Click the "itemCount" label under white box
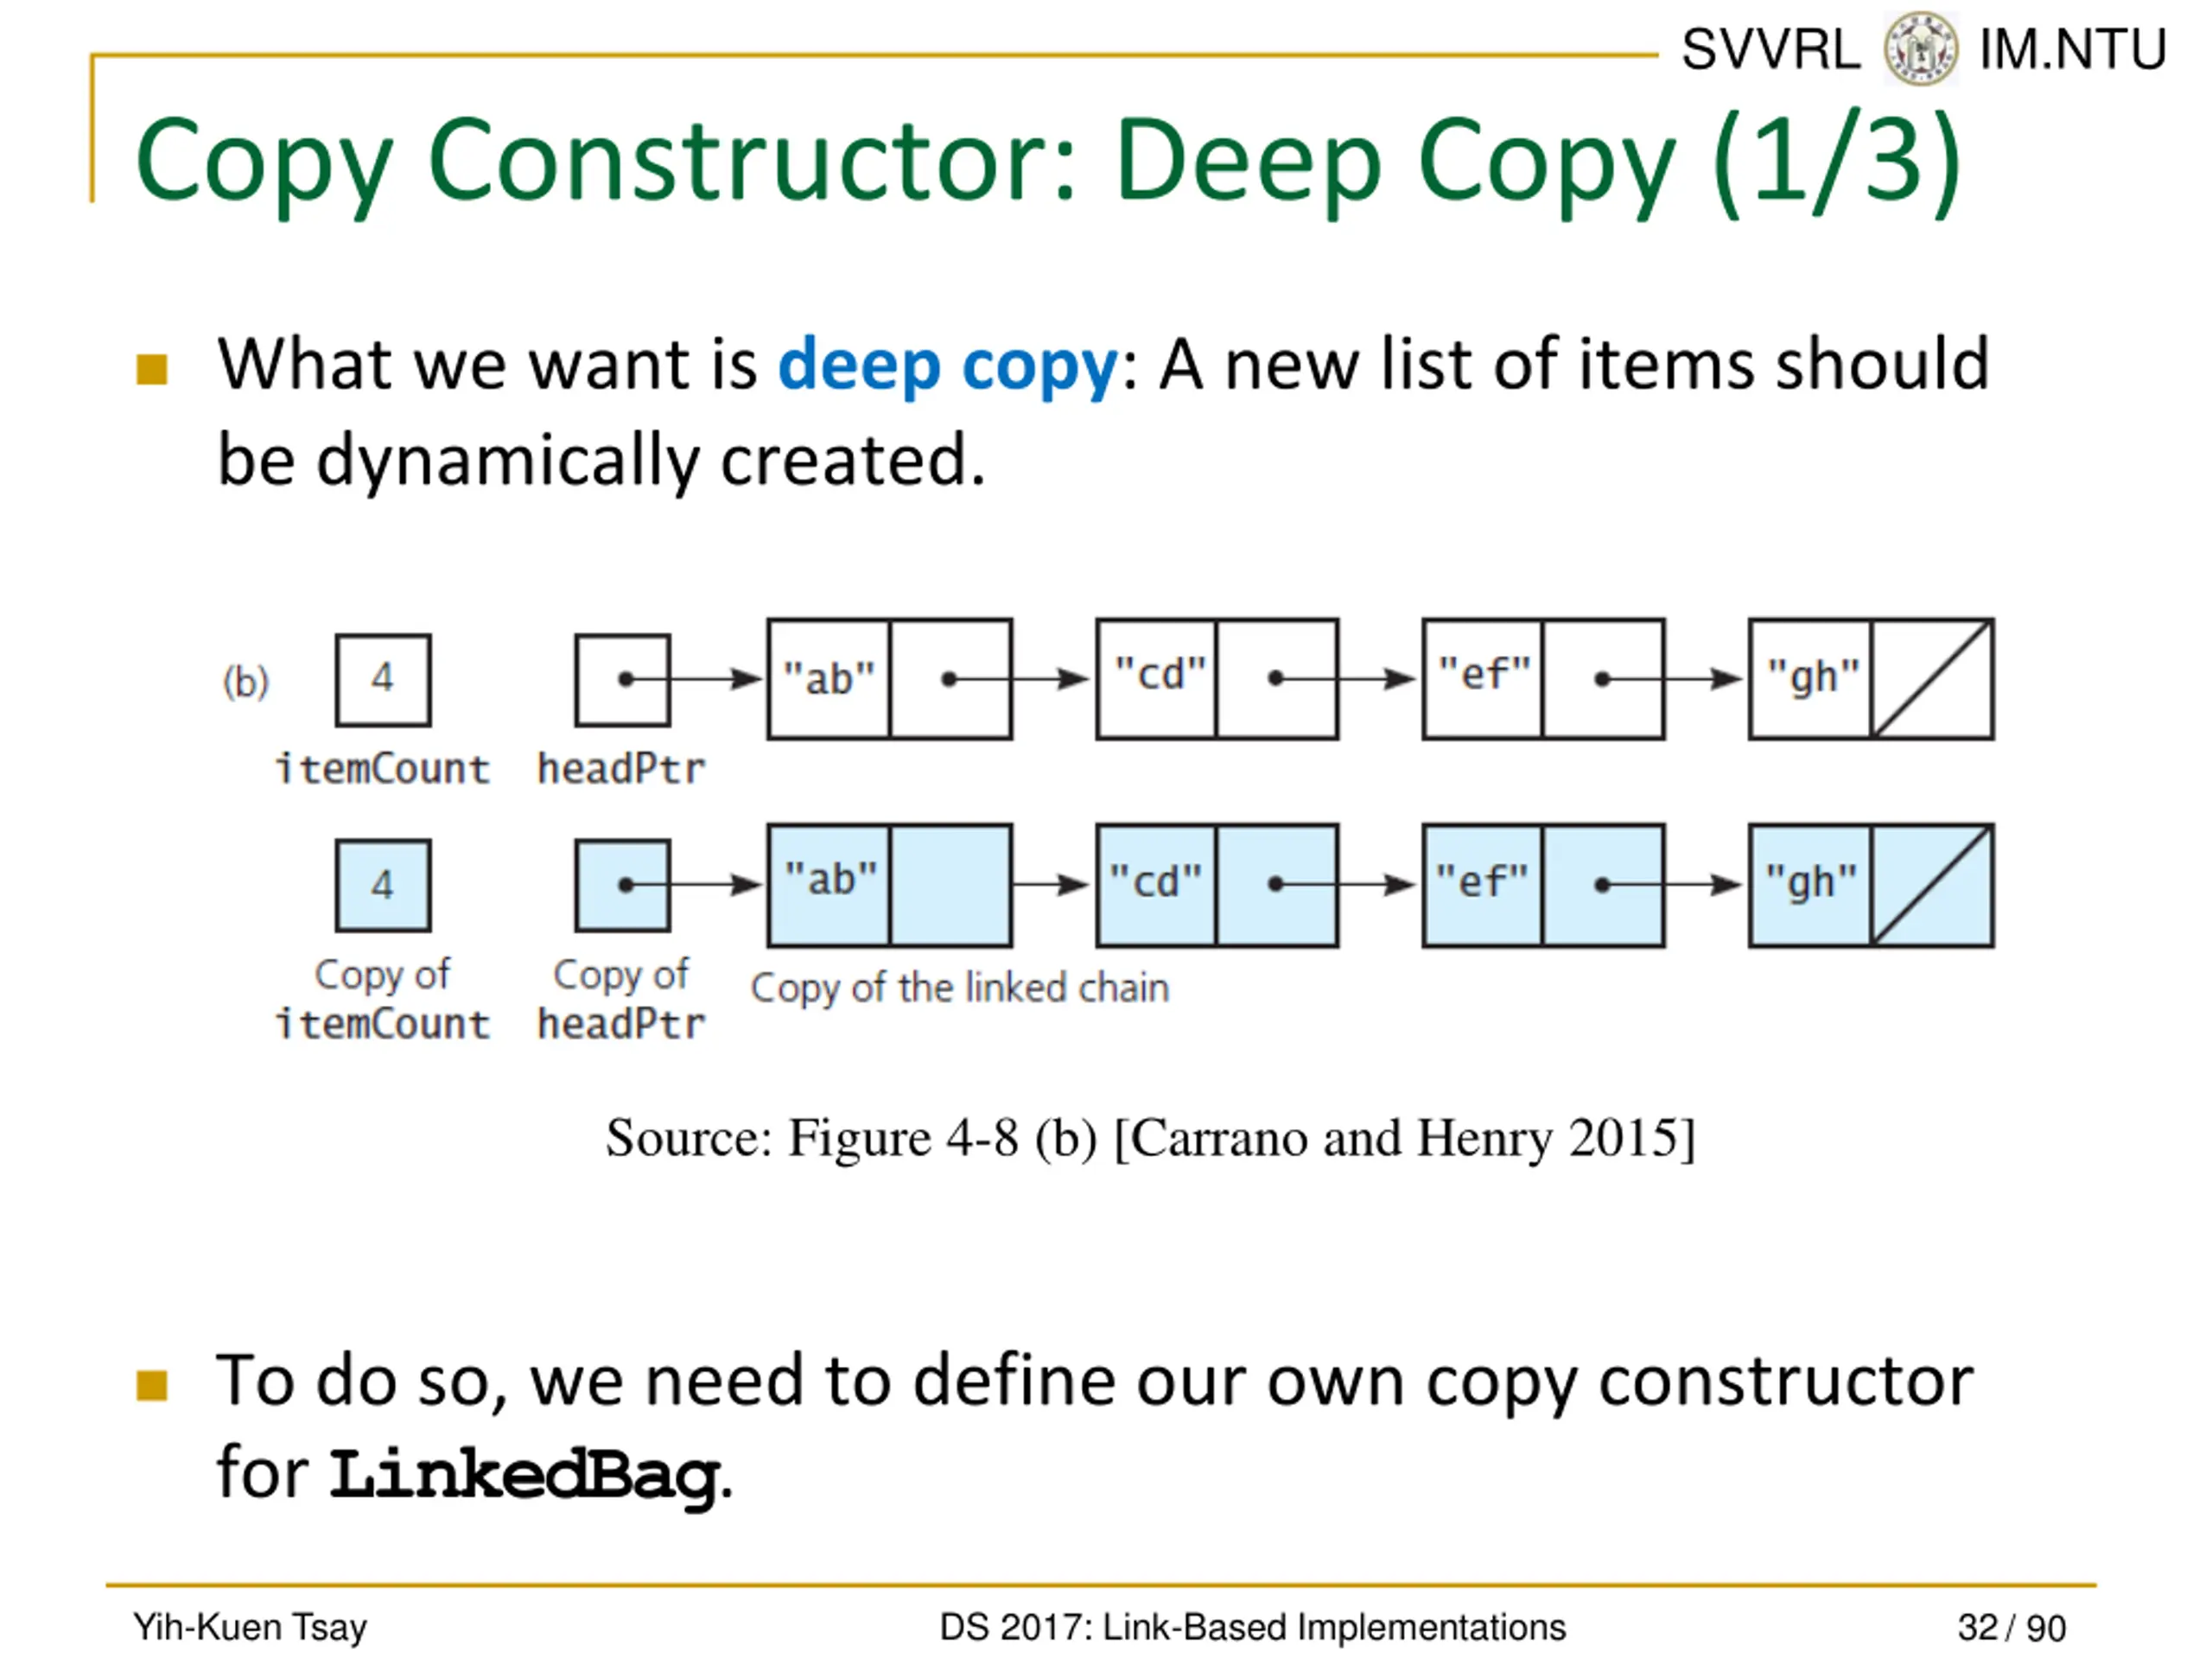 coord(383,769)
